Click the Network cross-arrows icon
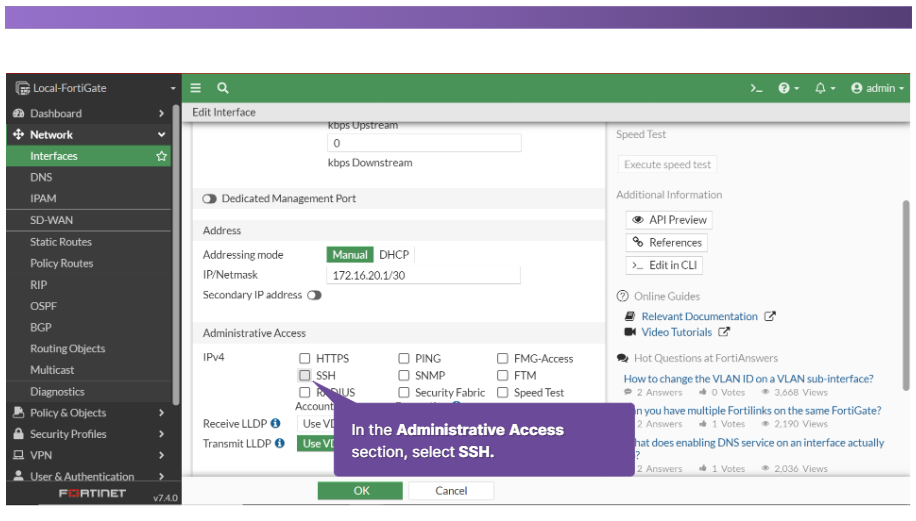 pos(19,134)
